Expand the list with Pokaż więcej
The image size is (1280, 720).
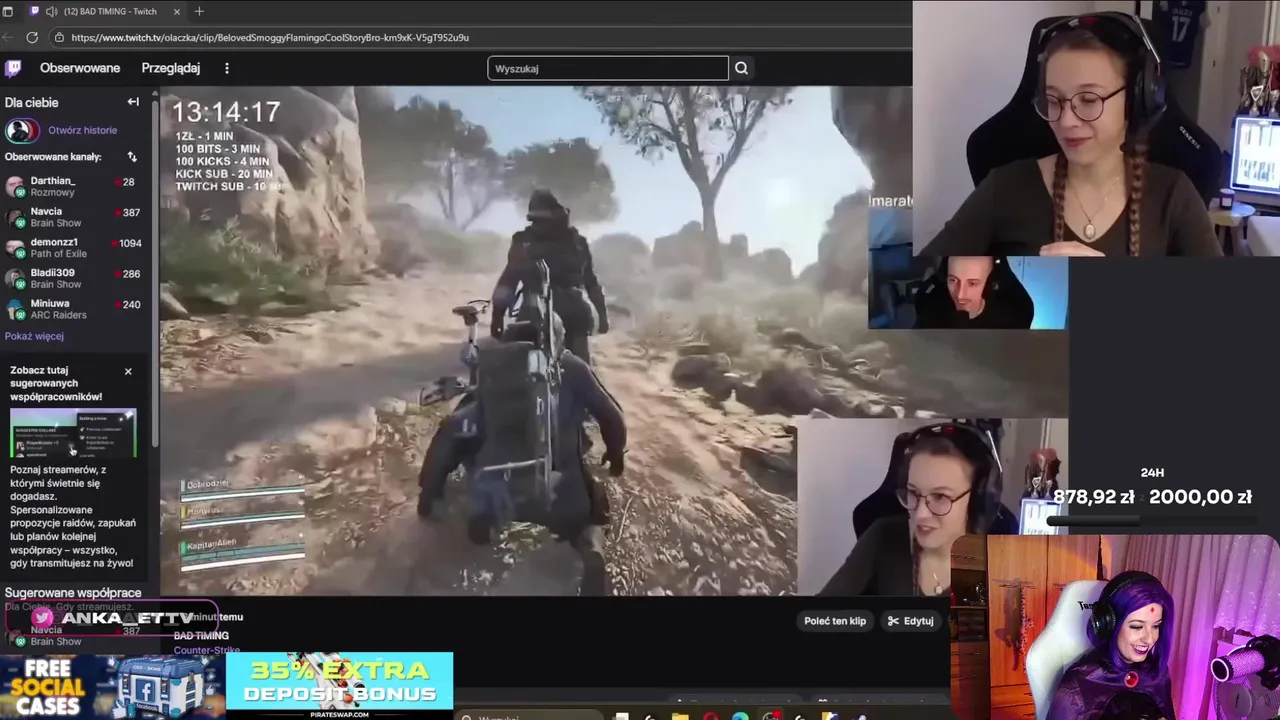click(34, 336)
